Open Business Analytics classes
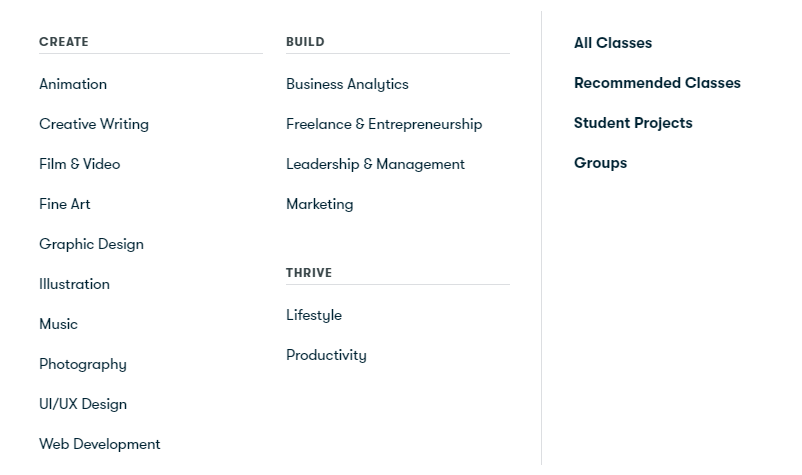This screenshot has height=475, width=802. tap(347, 84)
